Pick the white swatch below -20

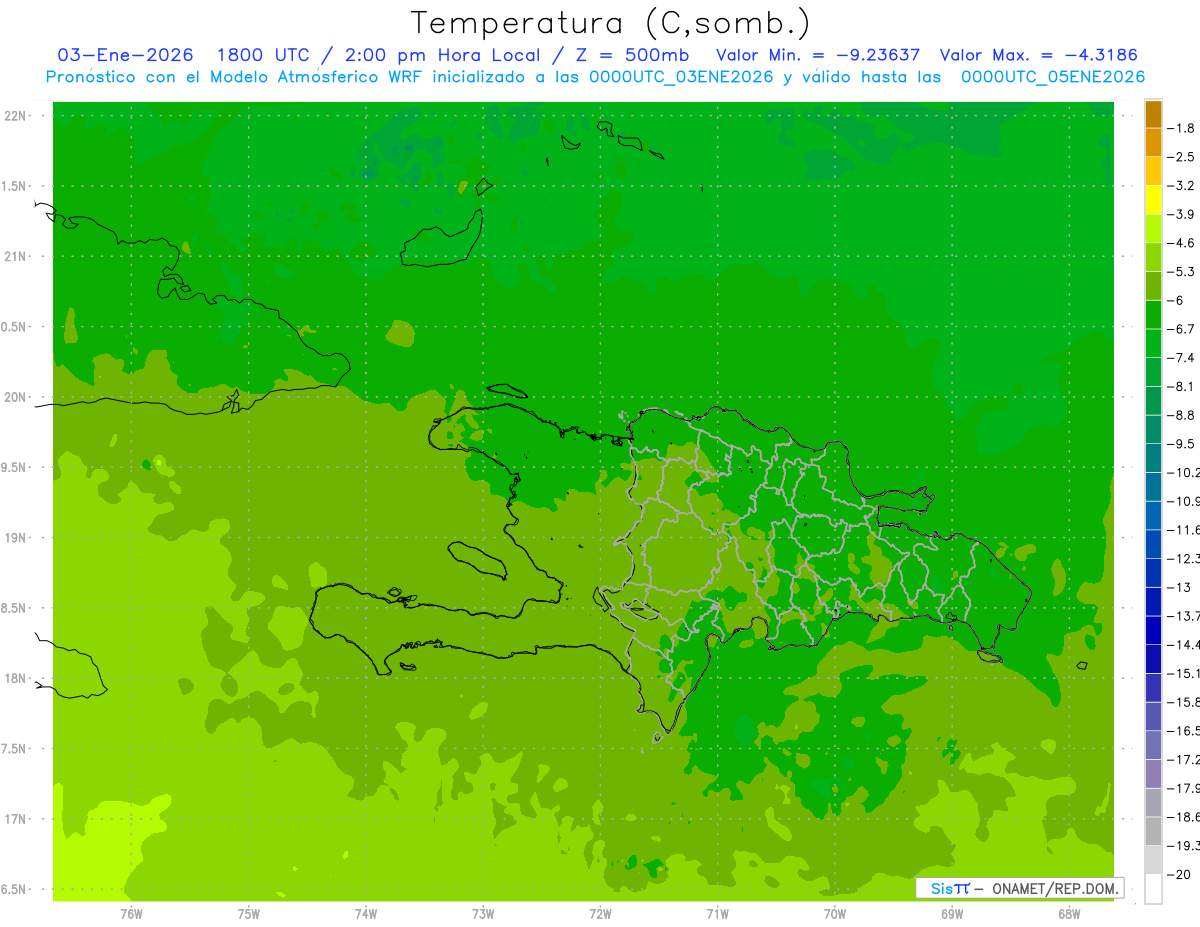pyautogui.click(x=1153, y=889)
